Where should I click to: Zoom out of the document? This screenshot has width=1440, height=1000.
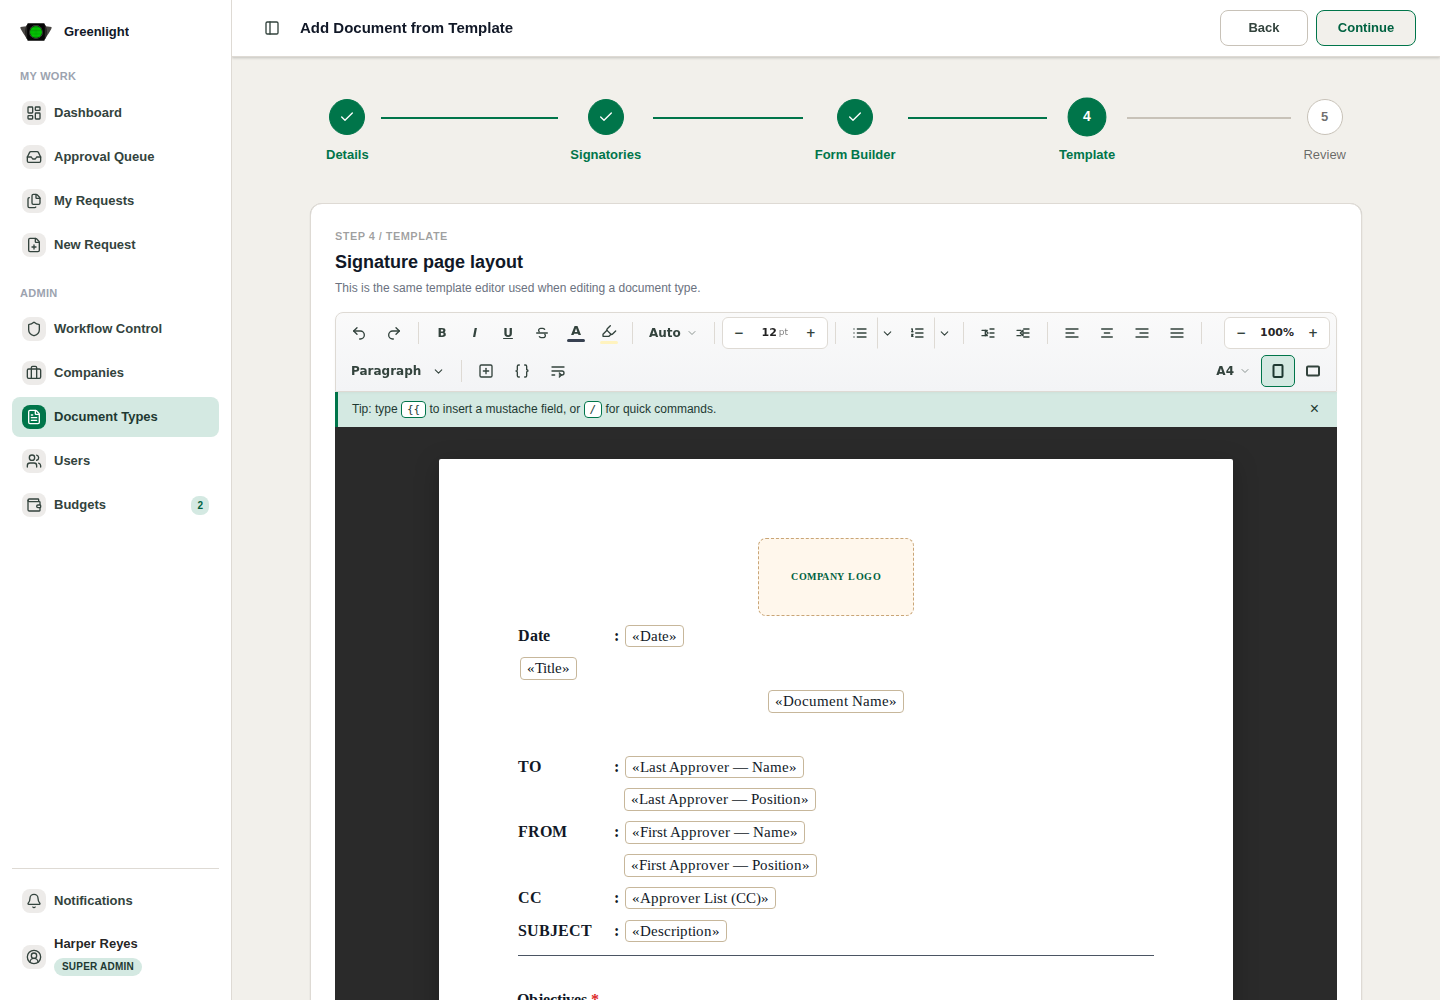tap(1241, 333)
